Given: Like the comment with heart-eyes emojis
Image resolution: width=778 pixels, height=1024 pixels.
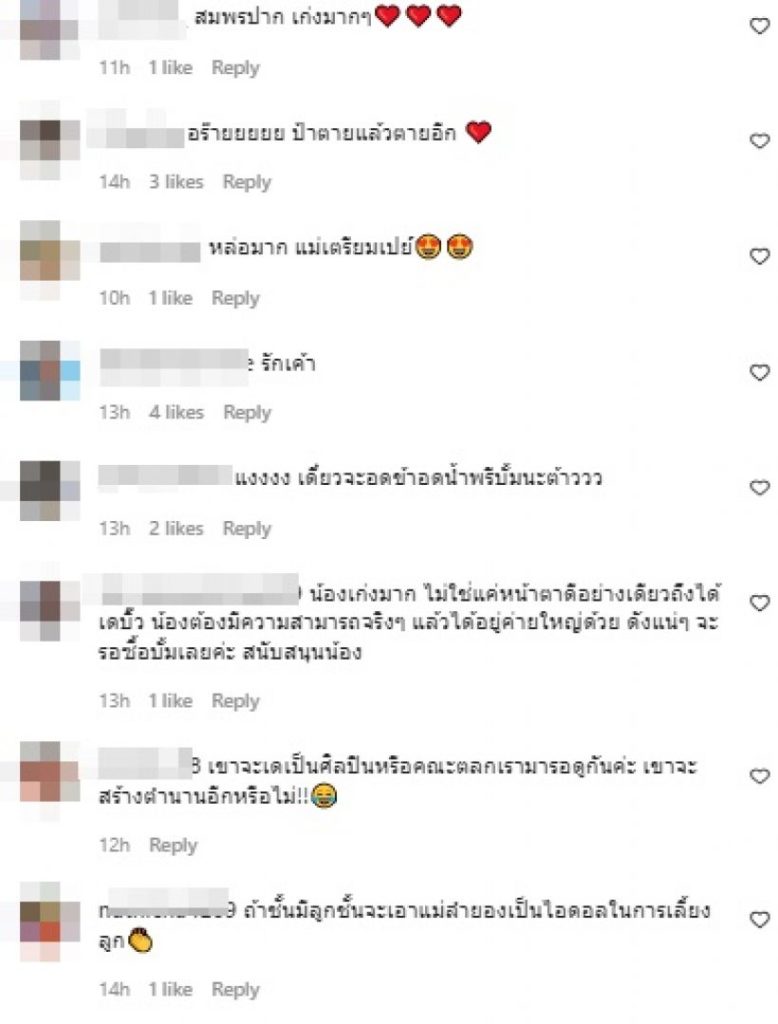Looking at the screenshot, I should tap(759, 256).
